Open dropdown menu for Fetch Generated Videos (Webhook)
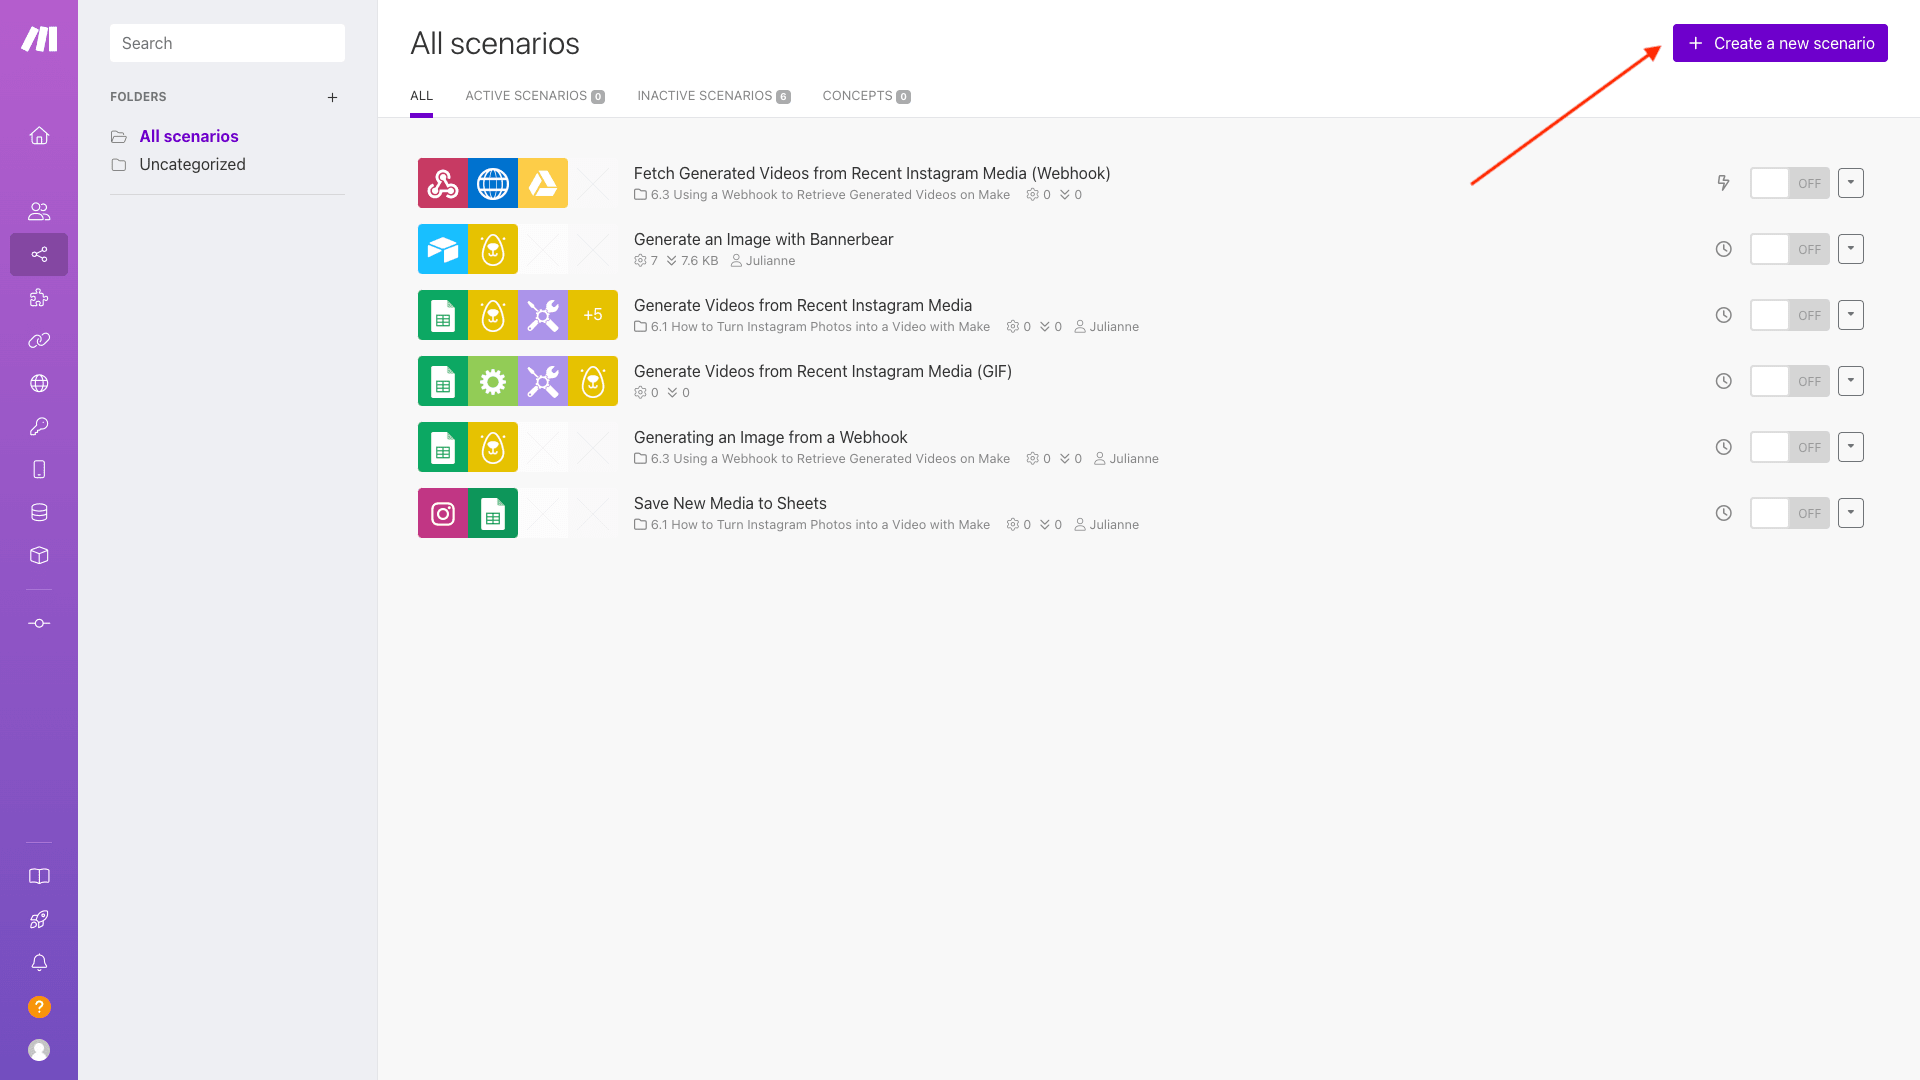 coord(1850,183)
